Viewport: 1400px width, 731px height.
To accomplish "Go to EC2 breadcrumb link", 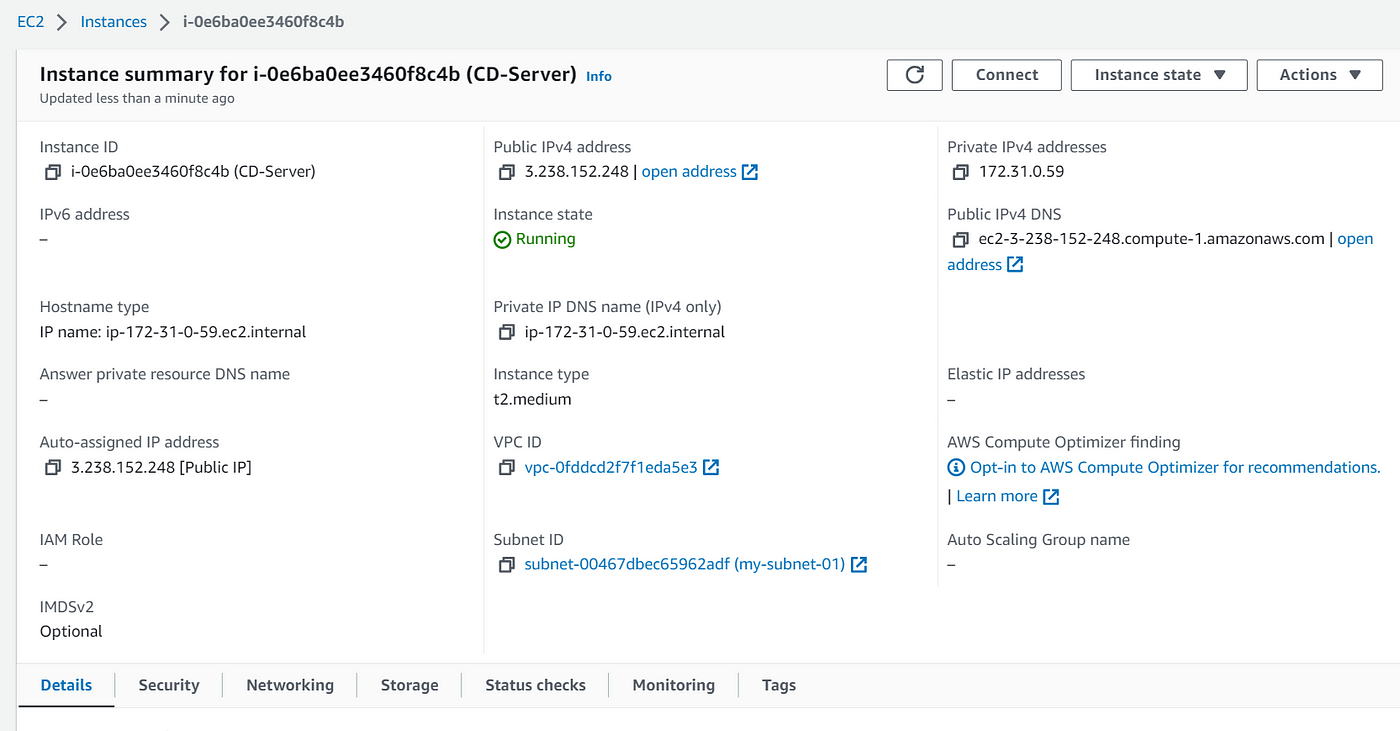I will 31,21.
